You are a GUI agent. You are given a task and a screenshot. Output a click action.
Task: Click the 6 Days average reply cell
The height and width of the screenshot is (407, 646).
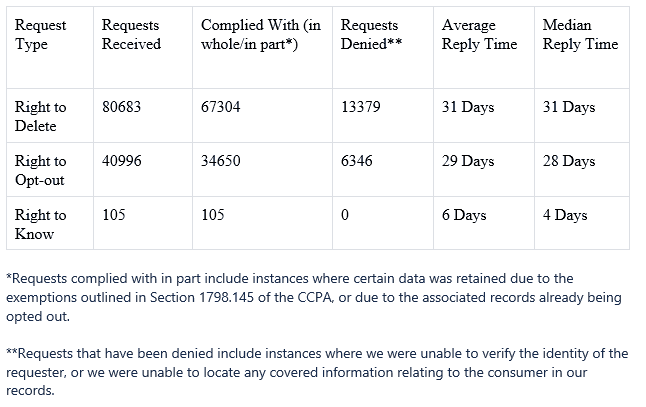(464, 215)
